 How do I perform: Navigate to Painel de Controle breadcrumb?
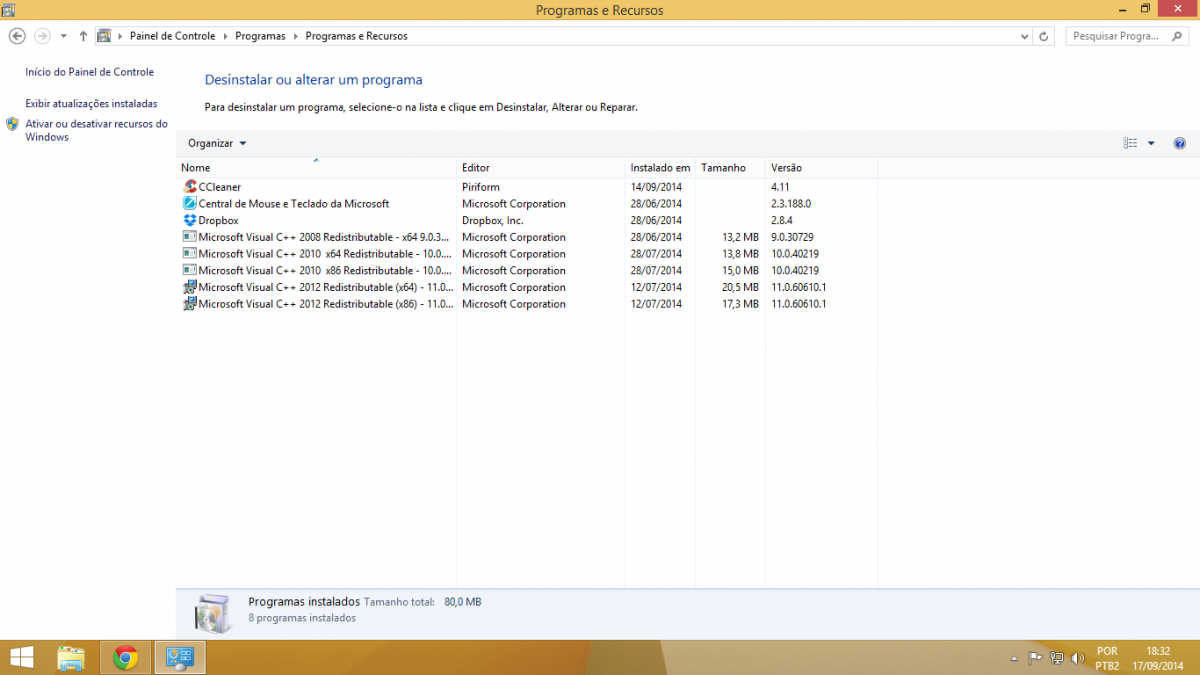click(173, 36)
